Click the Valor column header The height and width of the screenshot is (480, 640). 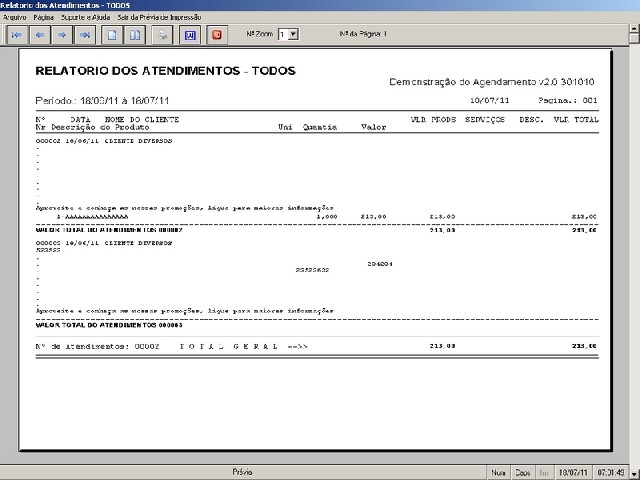pos(373,127)
